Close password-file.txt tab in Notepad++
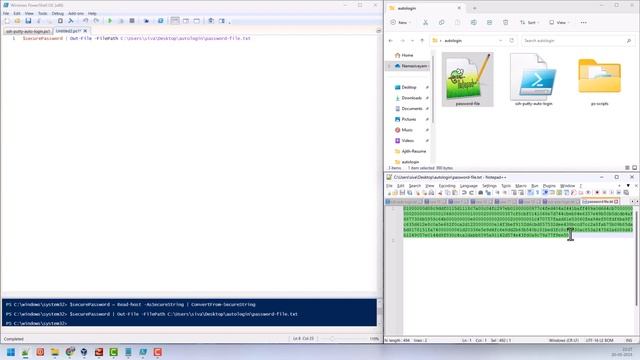 pos(616,202)
